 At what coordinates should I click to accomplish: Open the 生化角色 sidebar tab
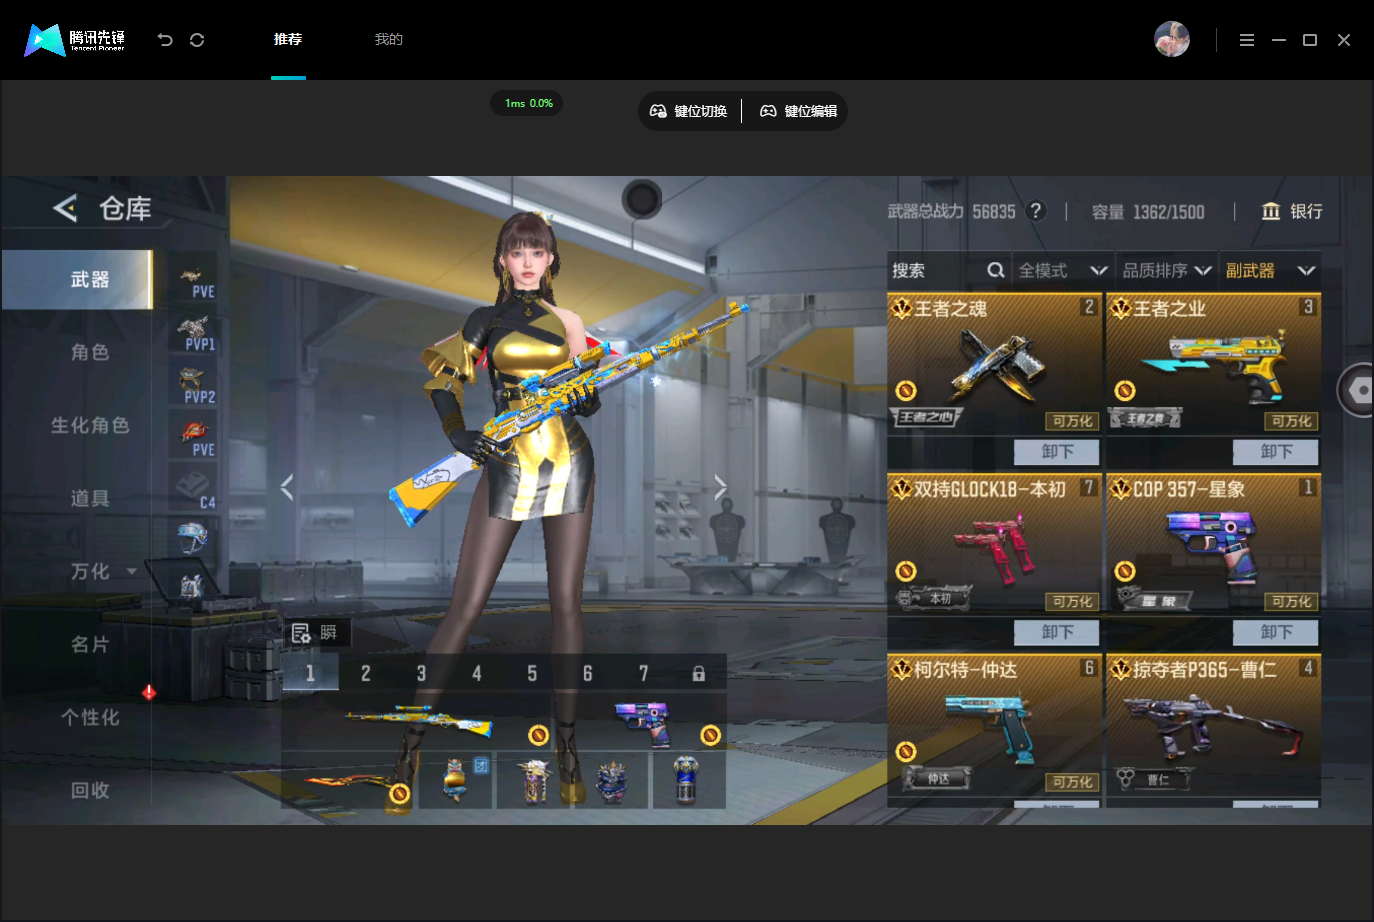[x=89, y=425]
